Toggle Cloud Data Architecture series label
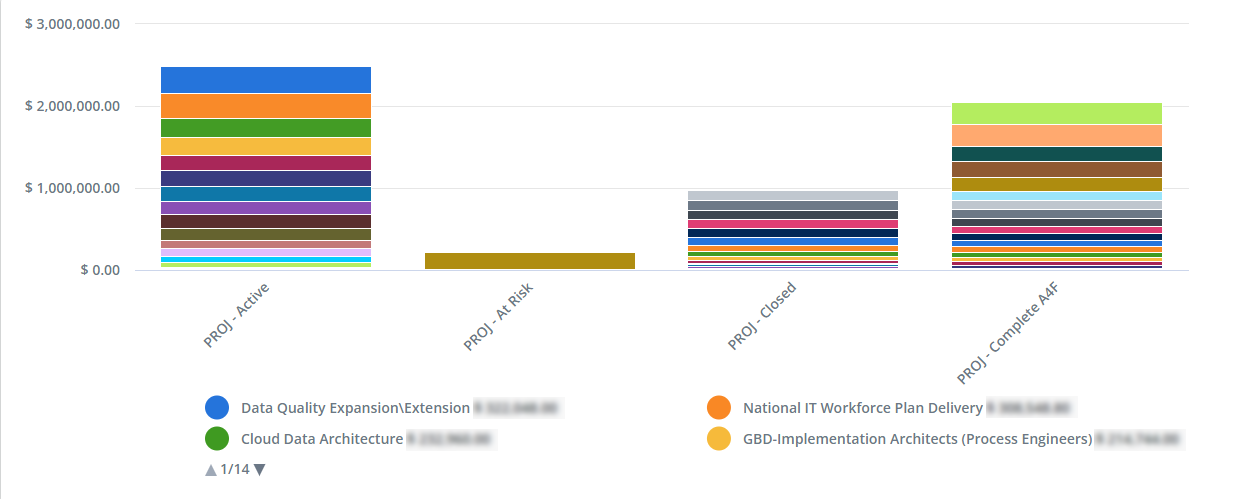The image size is (1234, 499). click(322, 439)
